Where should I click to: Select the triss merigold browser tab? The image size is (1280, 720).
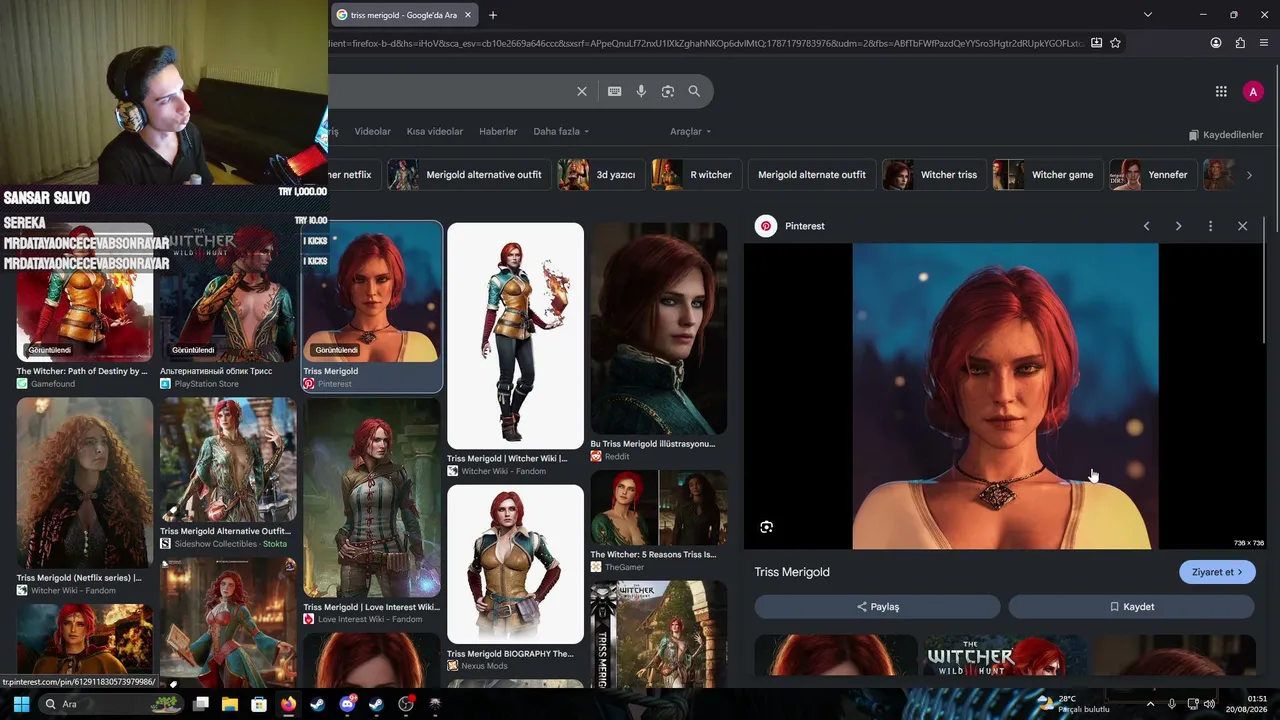pyautogui.click(x=404, y=15)
